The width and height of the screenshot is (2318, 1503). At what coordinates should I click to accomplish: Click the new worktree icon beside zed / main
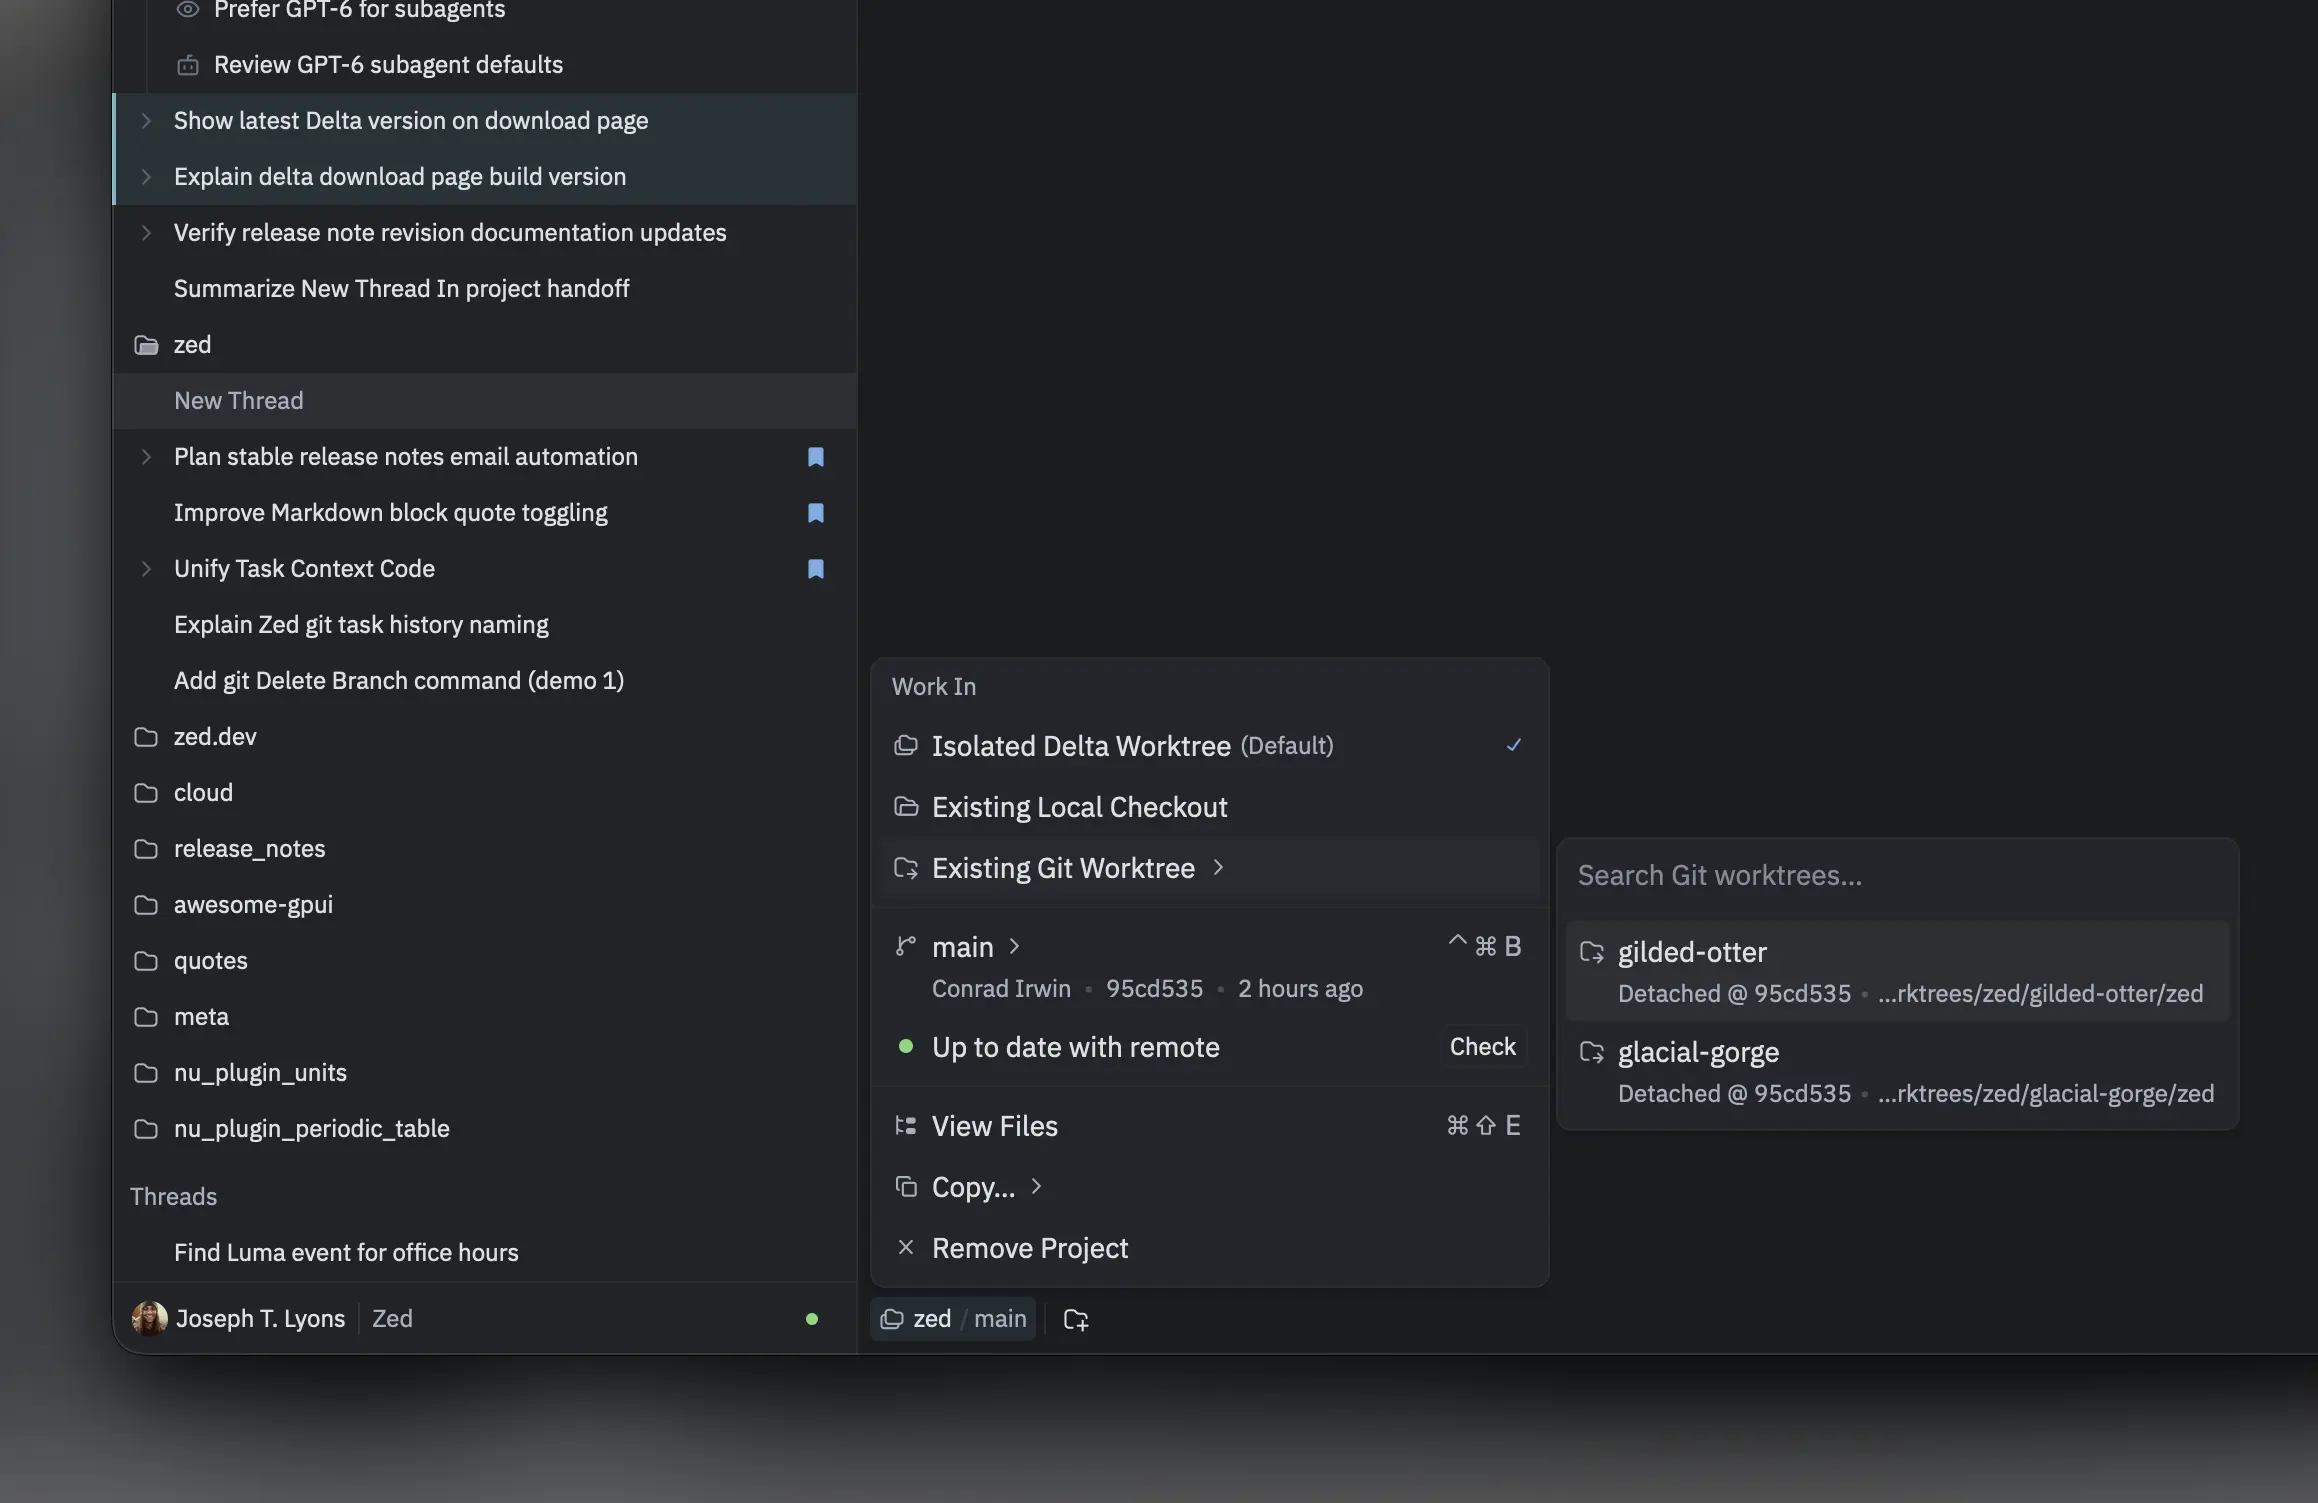(x=1076, y=1319)
